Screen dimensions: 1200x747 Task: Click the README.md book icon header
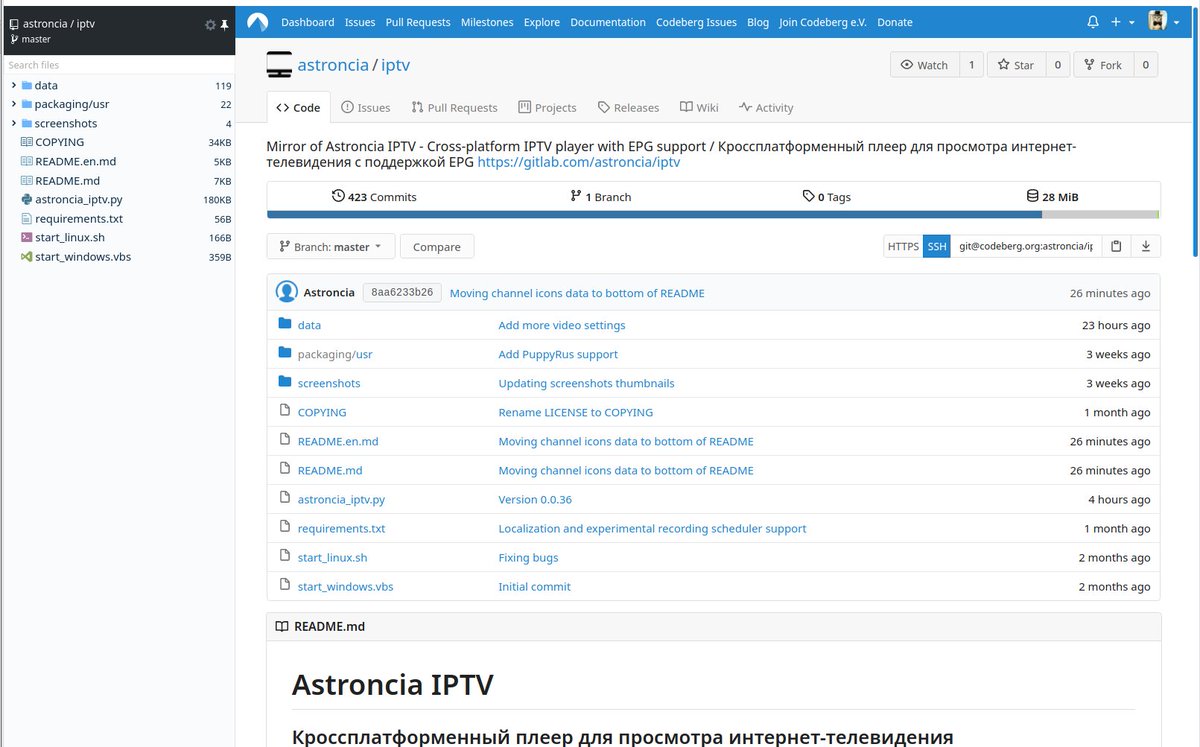point(283,627)
